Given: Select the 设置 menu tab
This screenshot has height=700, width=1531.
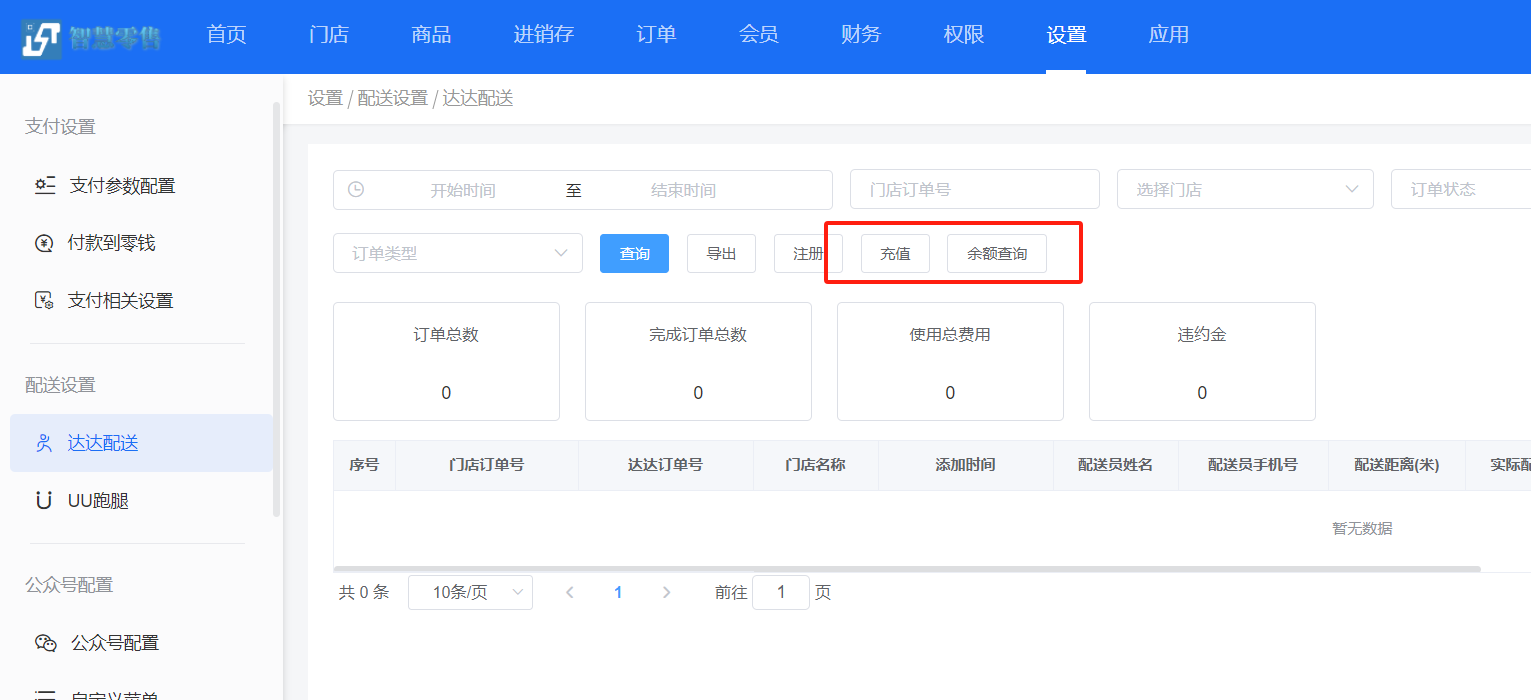Looking at the screenshot, I should tap(1066, 35).
